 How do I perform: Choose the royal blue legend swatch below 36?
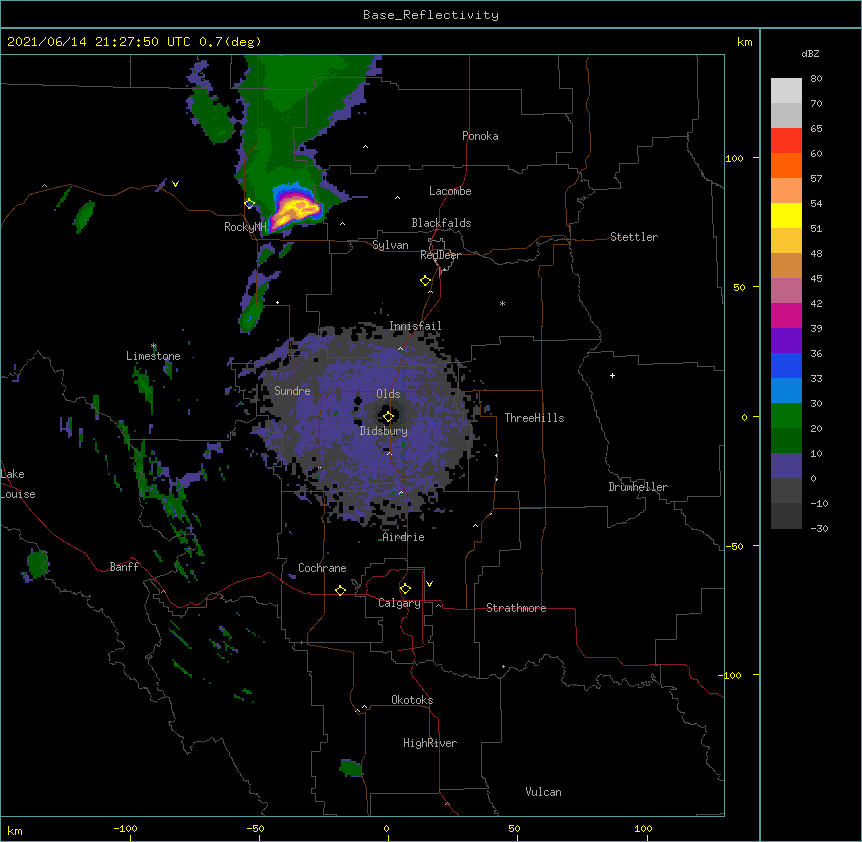pos(786,365)
